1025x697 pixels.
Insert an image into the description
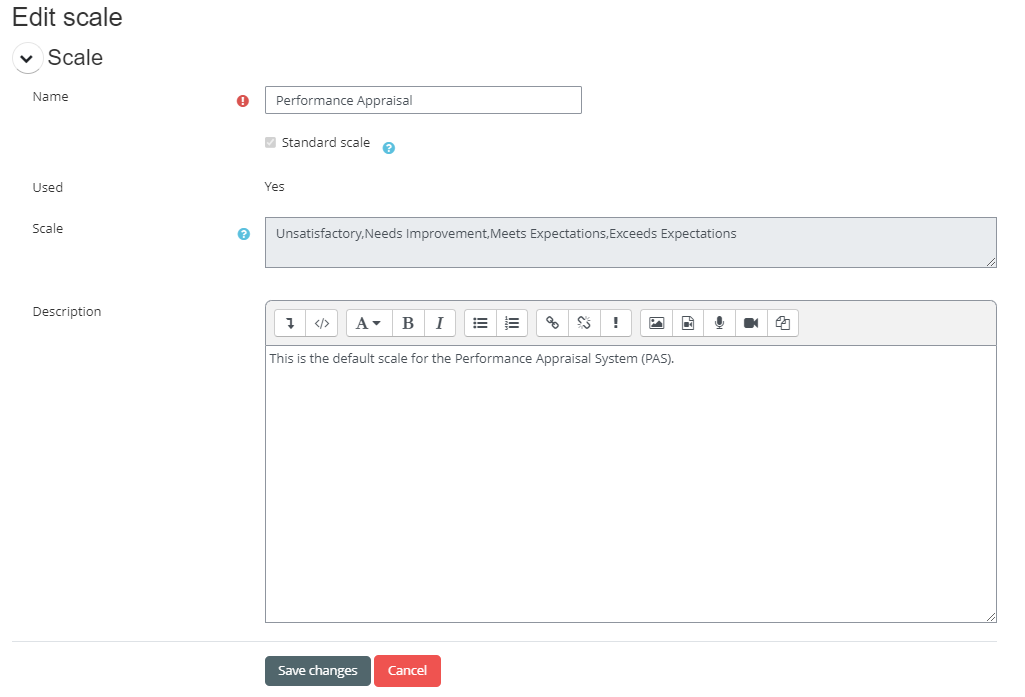tap(656, 323)
